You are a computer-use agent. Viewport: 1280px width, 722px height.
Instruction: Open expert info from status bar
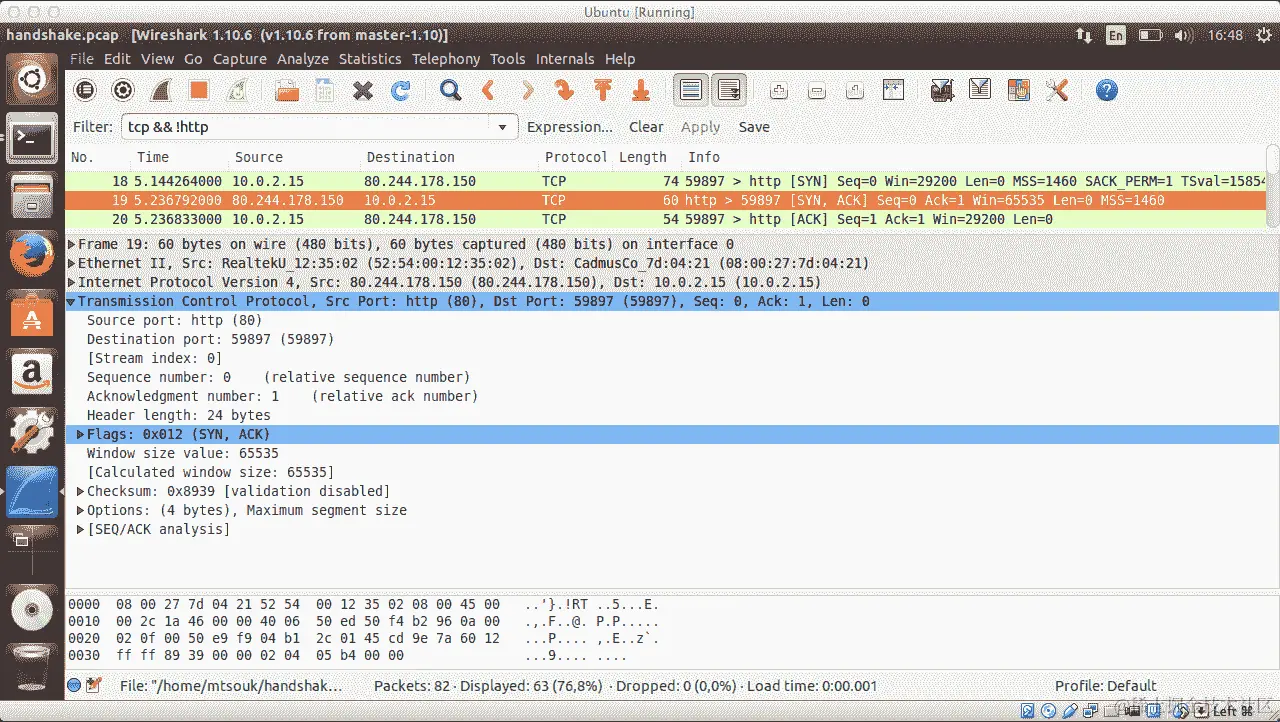point(74,686)
